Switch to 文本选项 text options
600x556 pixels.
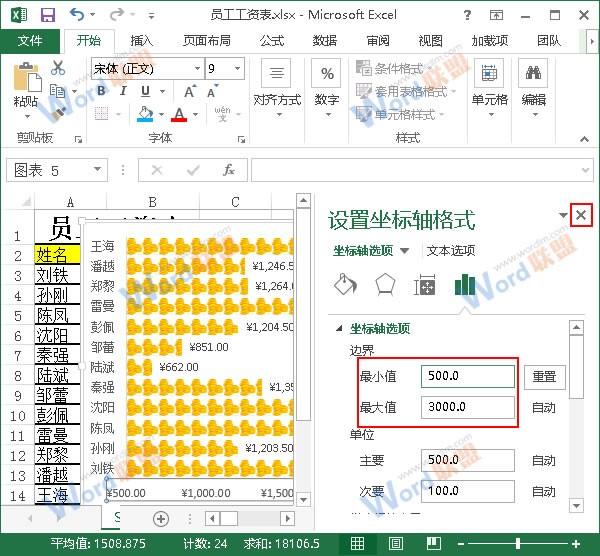(451, 251)
